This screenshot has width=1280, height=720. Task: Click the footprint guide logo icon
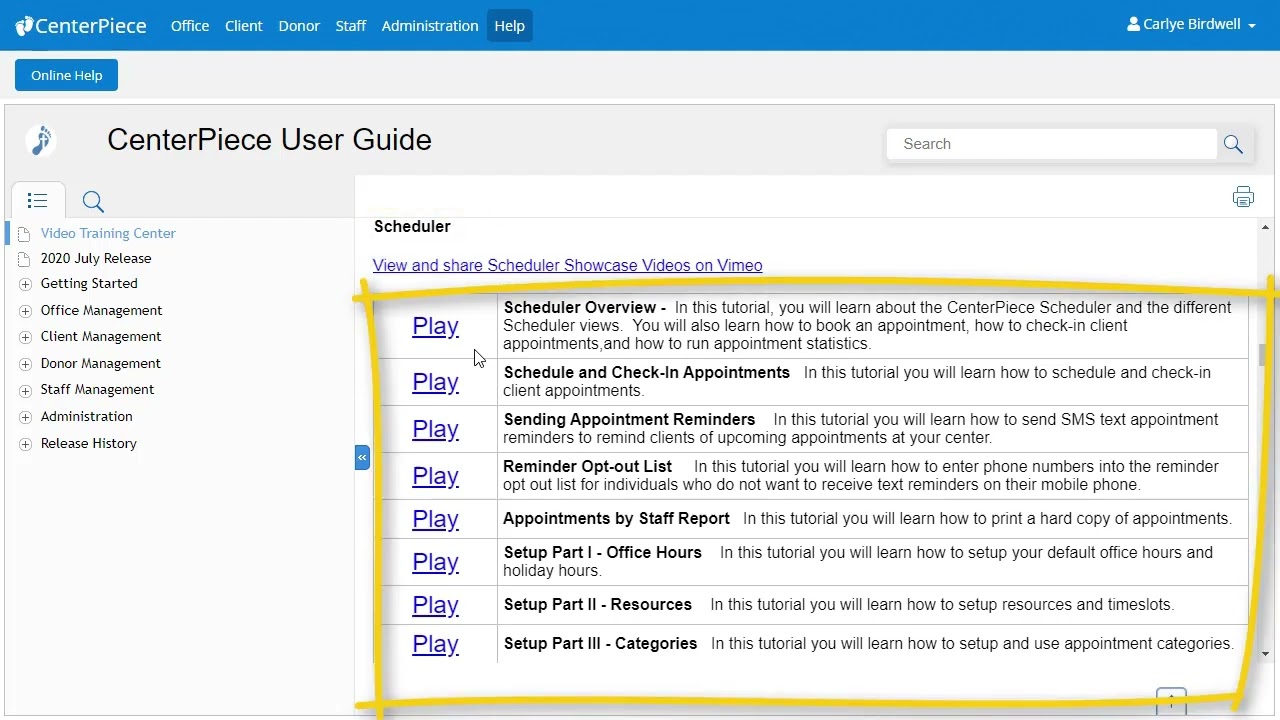[x=41, y=141]
